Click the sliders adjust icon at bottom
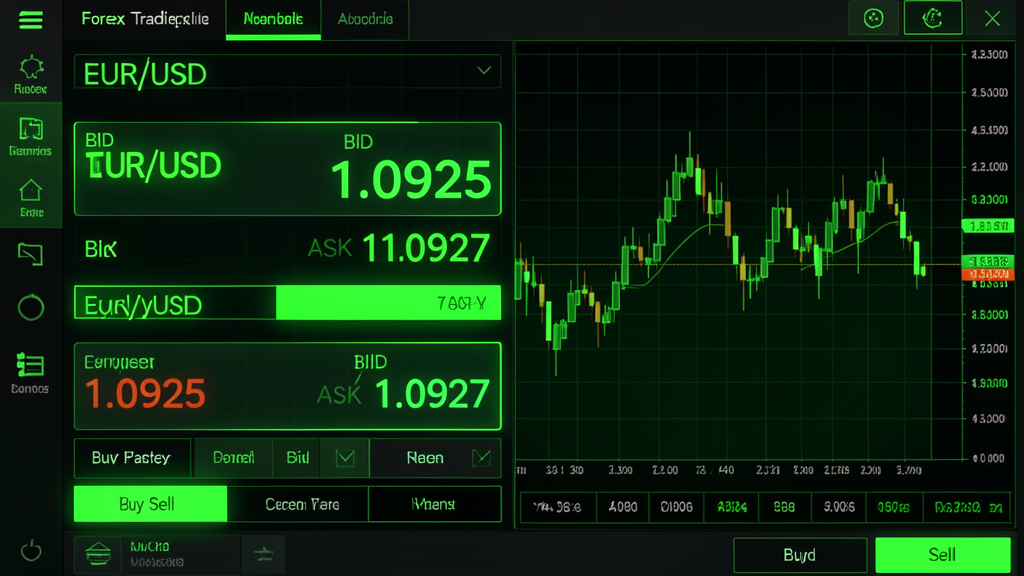The height and width of the screenshot is (576, 1024). 264,554
